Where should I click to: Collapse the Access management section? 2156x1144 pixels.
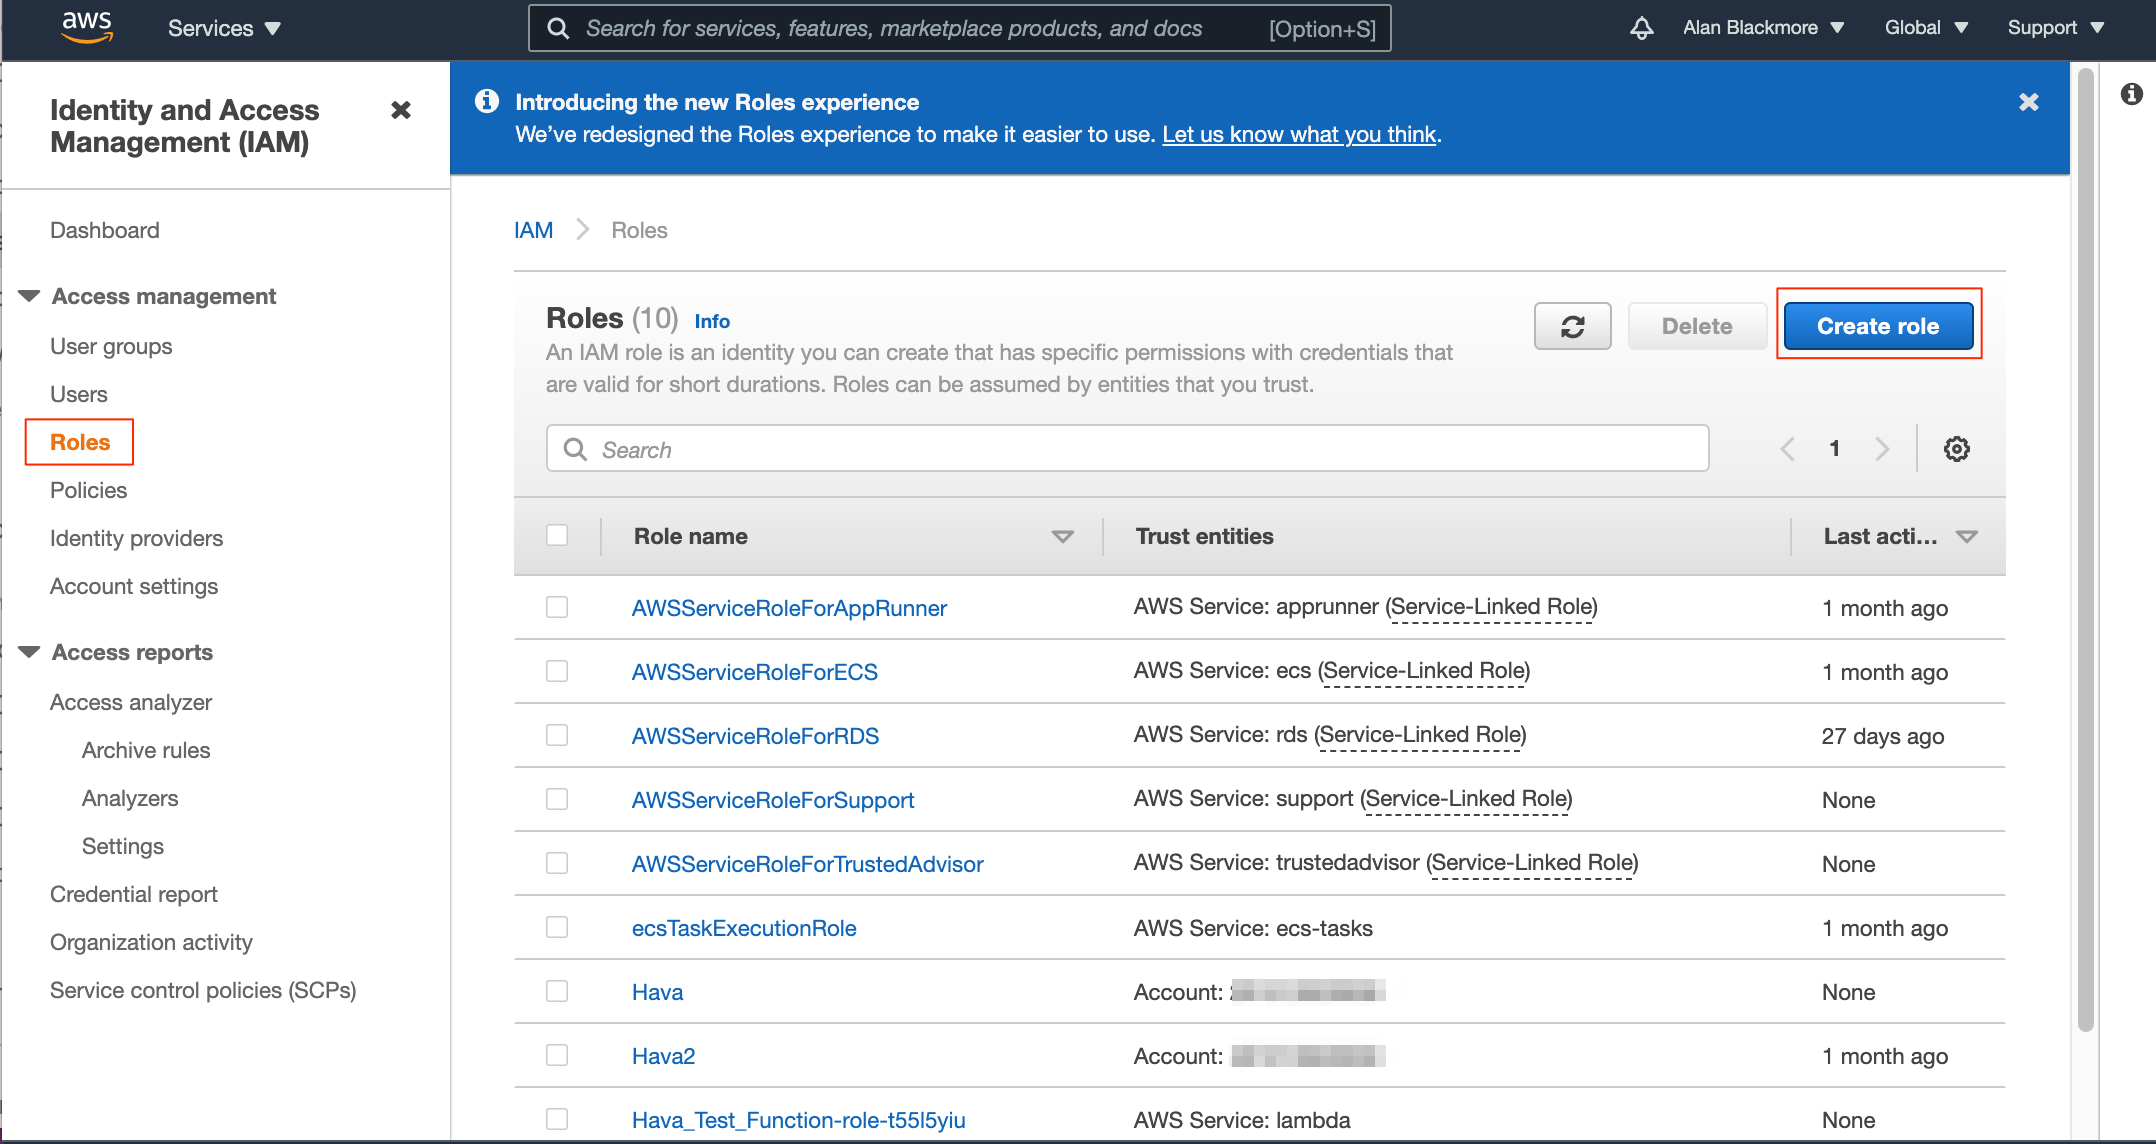(x=28, y=295)
